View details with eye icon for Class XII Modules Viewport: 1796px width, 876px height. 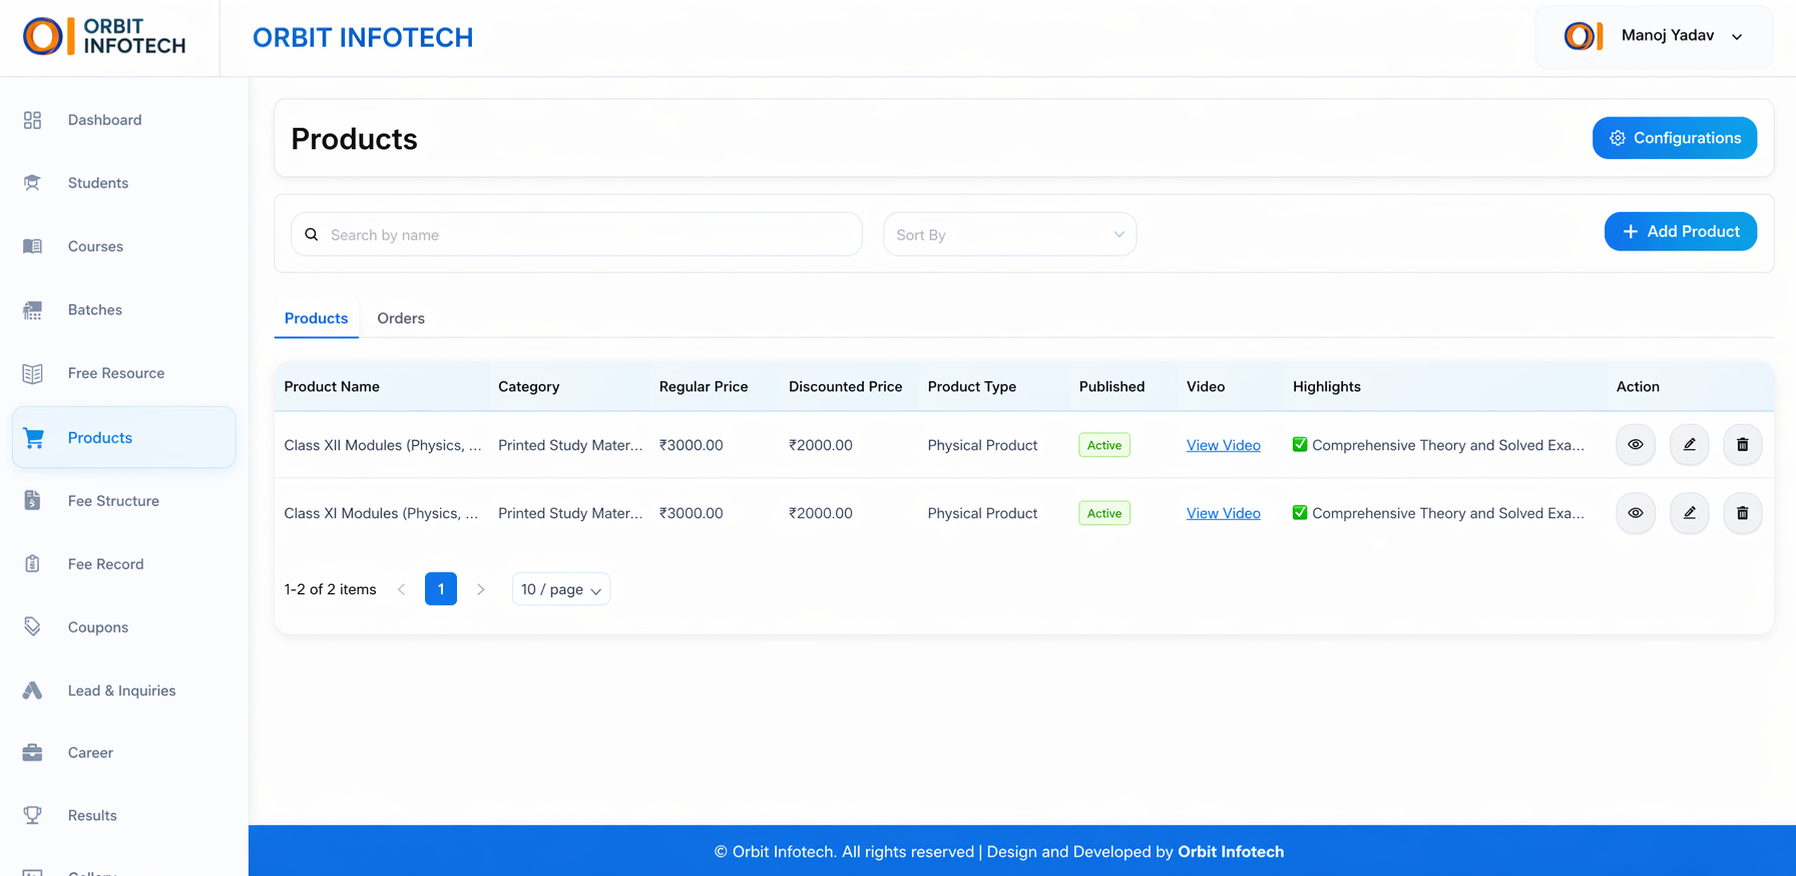1635,445
